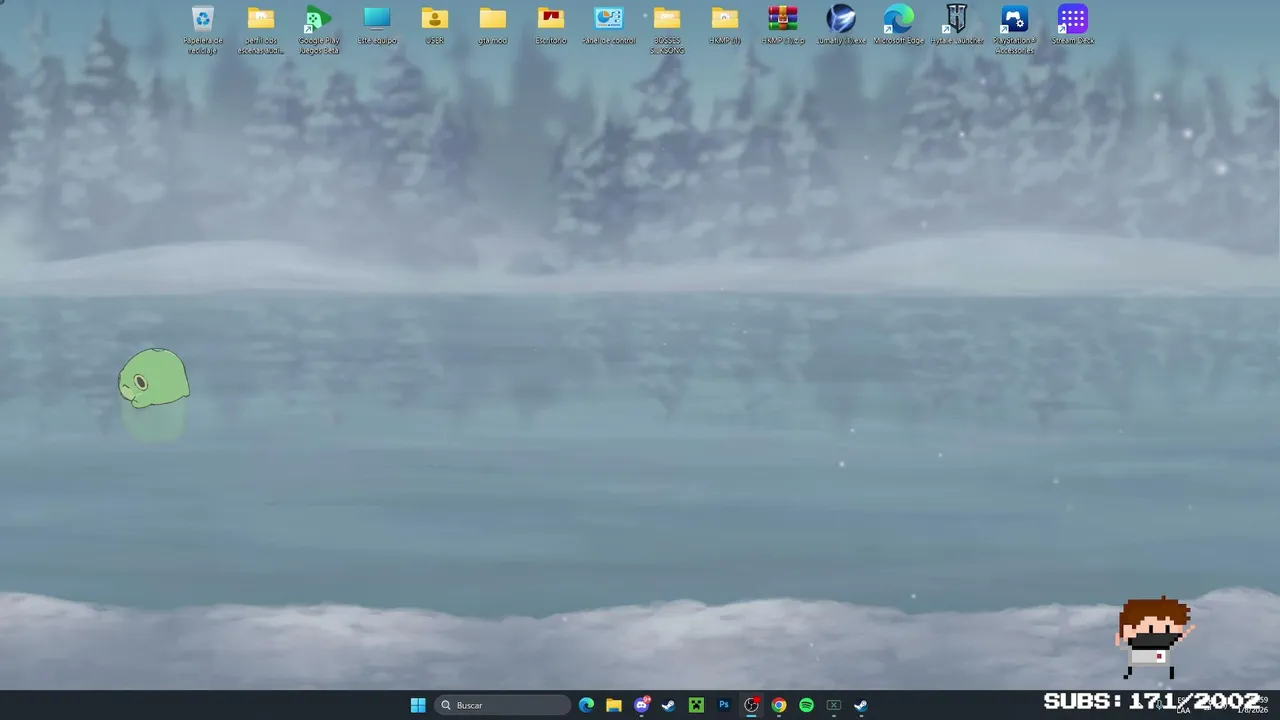
Task: Open Microsoft Edge from the taskbar
Action: [x=586, y=705]
